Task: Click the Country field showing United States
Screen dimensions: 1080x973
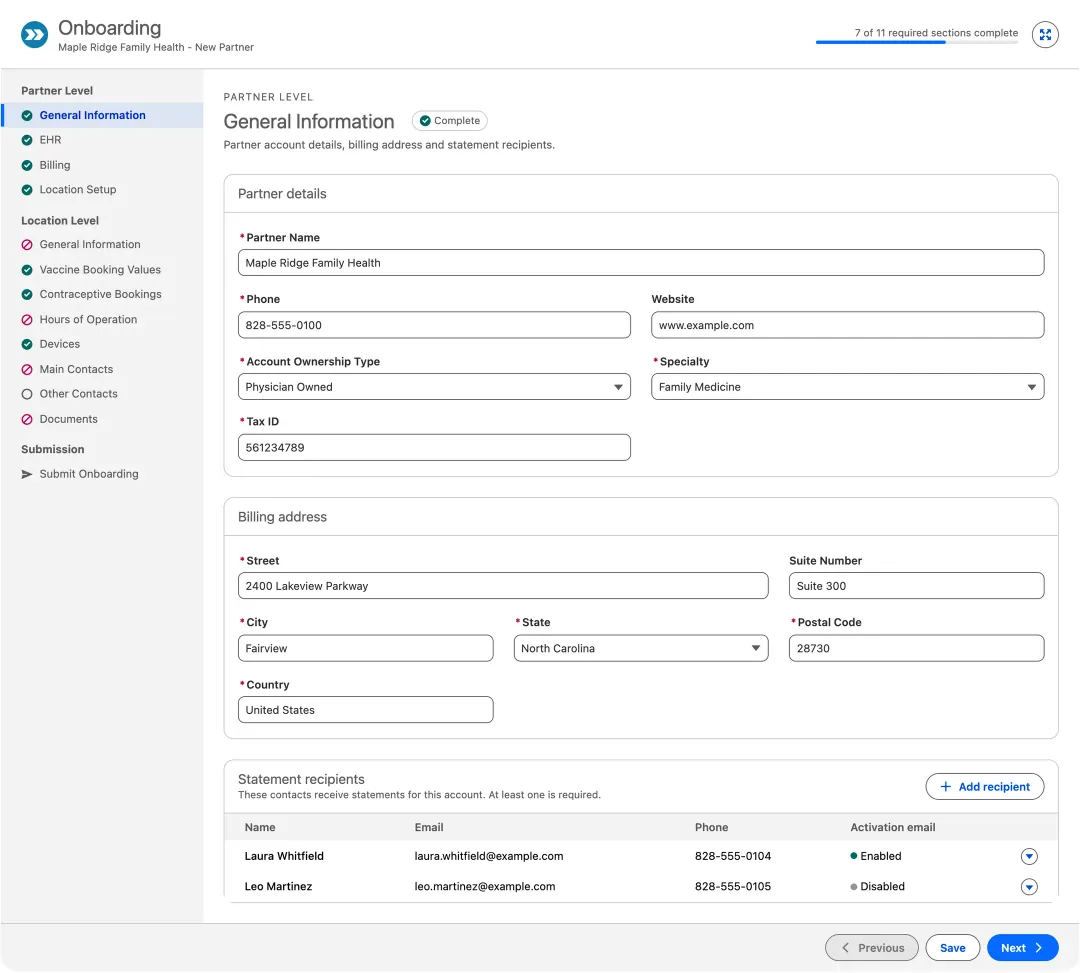Action: tap(365, 710)
